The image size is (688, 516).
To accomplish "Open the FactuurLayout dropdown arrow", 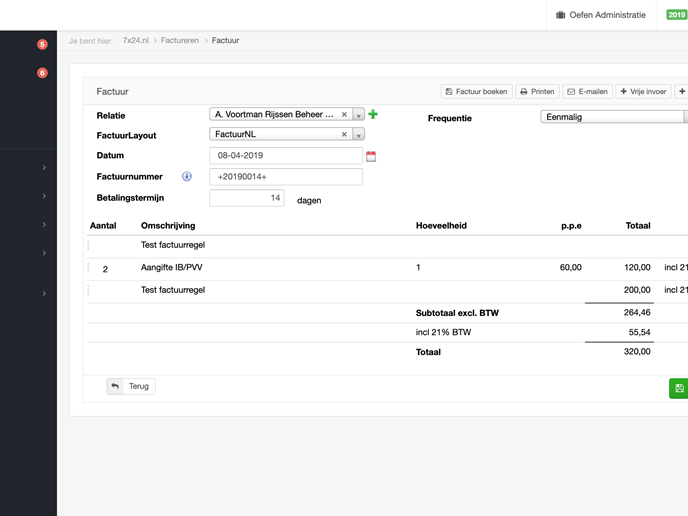I will coord(358,134).
